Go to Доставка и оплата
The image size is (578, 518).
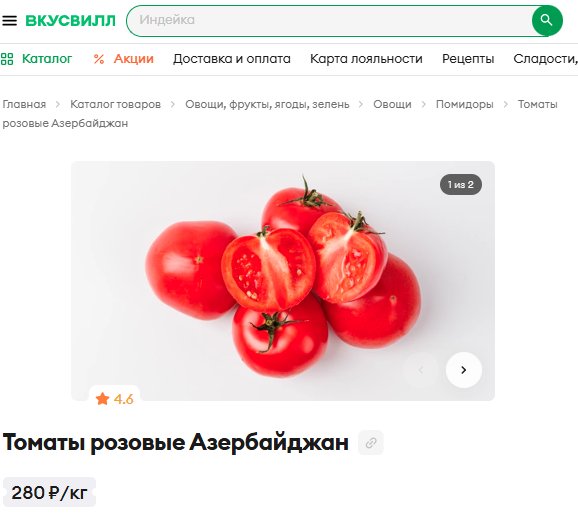point(232,59)
